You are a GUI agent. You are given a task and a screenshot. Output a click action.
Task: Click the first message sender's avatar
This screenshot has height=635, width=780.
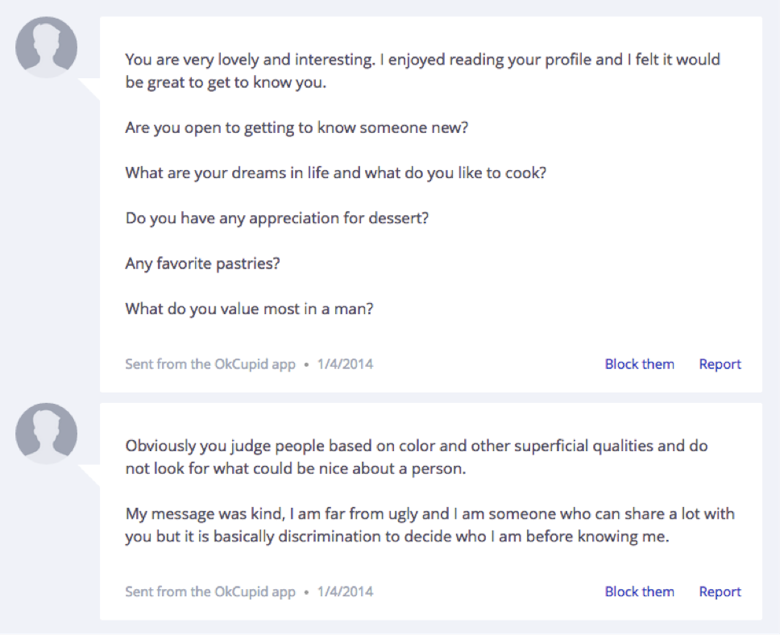click(x=47, y=46)
